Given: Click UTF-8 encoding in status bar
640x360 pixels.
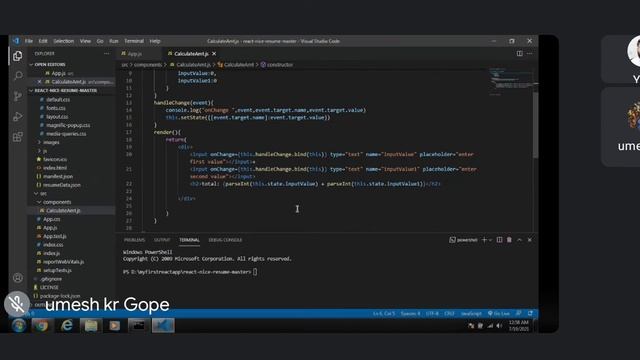Looking at the screenshot, I should (432, 314).
